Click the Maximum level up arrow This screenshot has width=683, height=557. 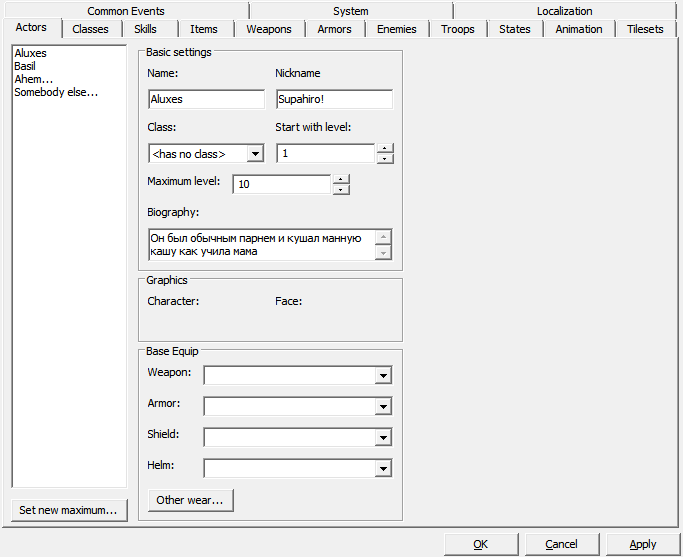click(341, 179)
